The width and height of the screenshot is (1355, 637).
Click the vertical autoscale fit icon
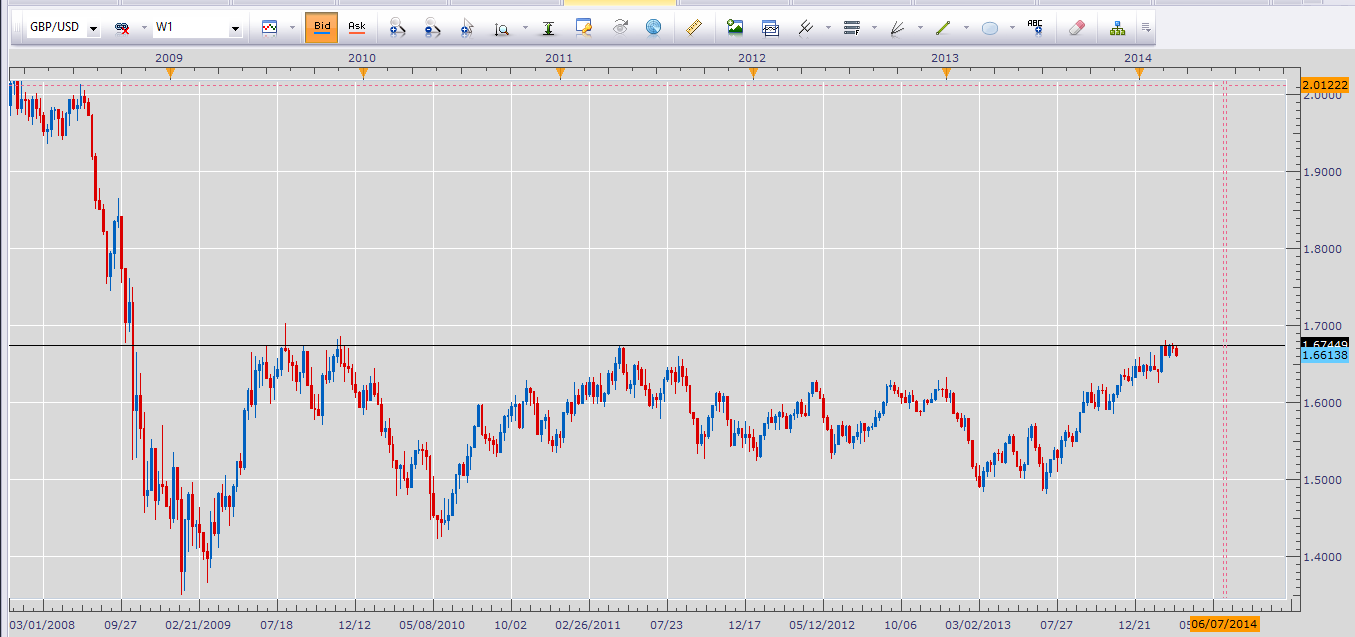[x=549, y=28]
